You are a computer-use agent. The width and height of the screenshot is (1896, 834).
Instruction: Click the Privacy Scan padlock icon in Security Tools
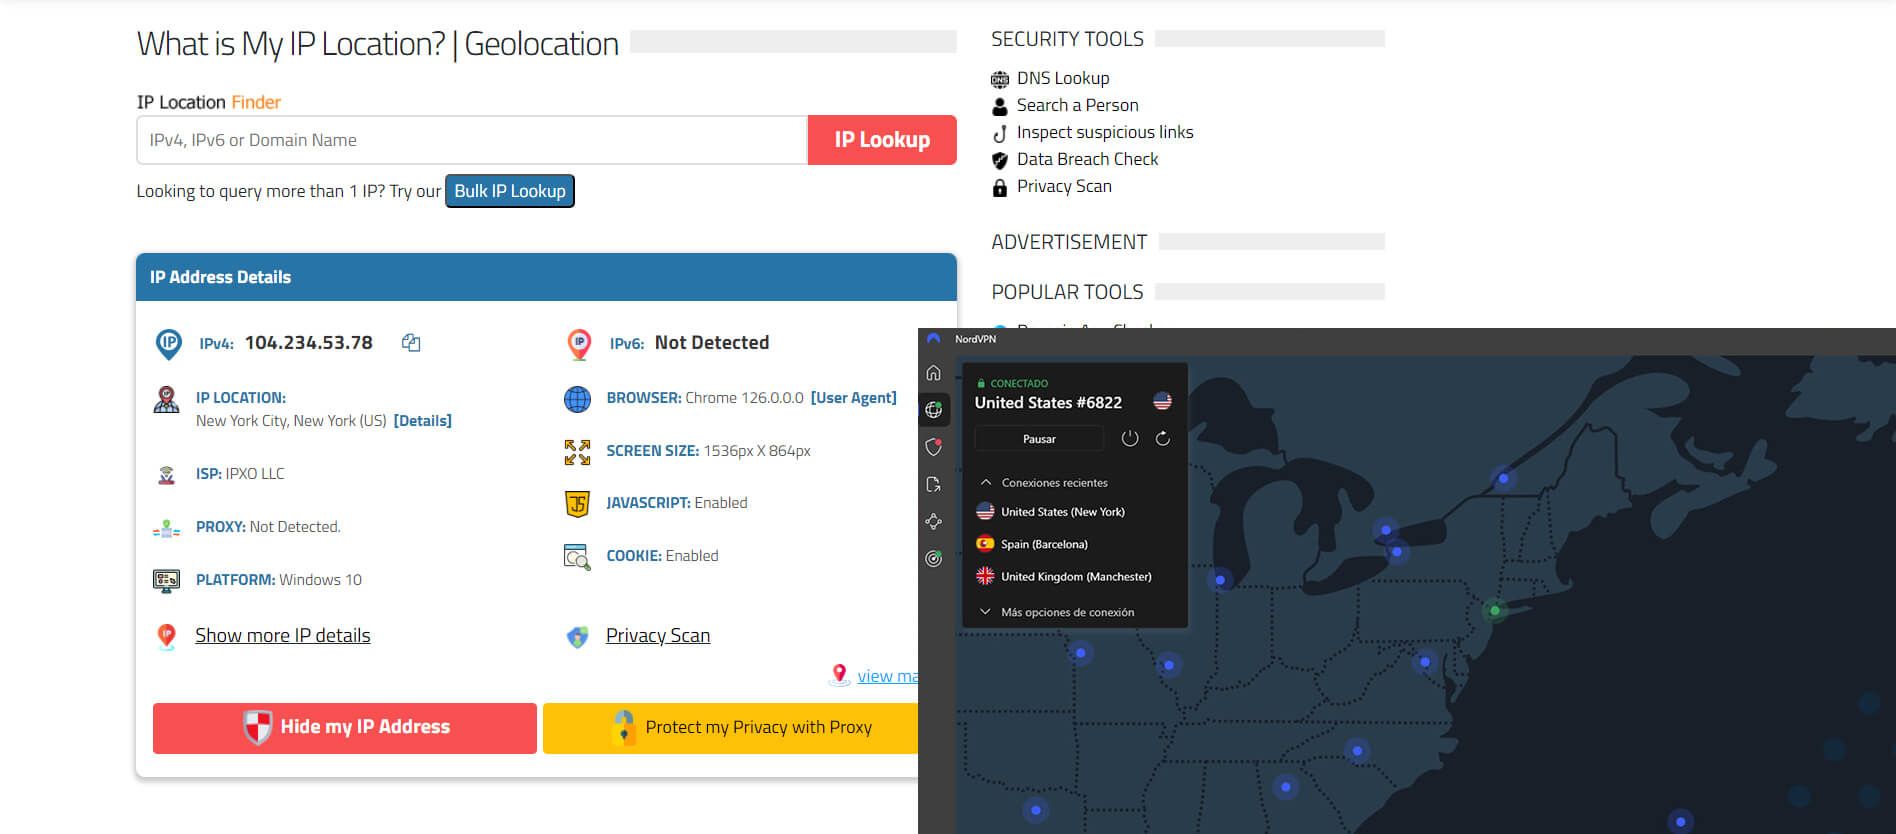pos(999,187)
